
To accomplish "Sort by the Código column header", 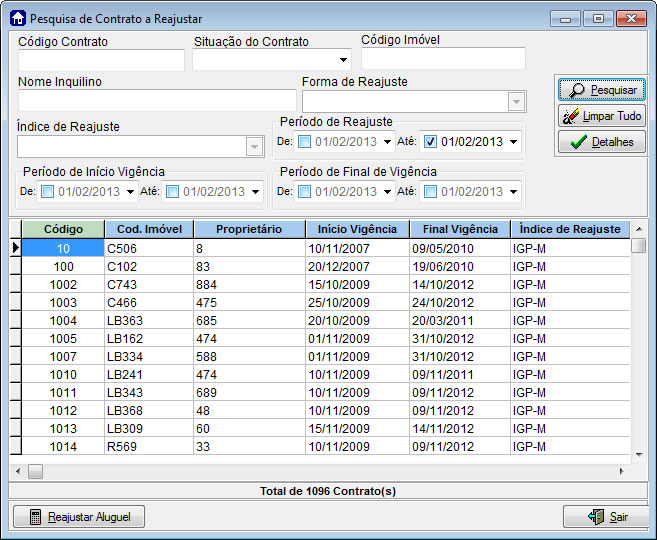I will 62,229.
